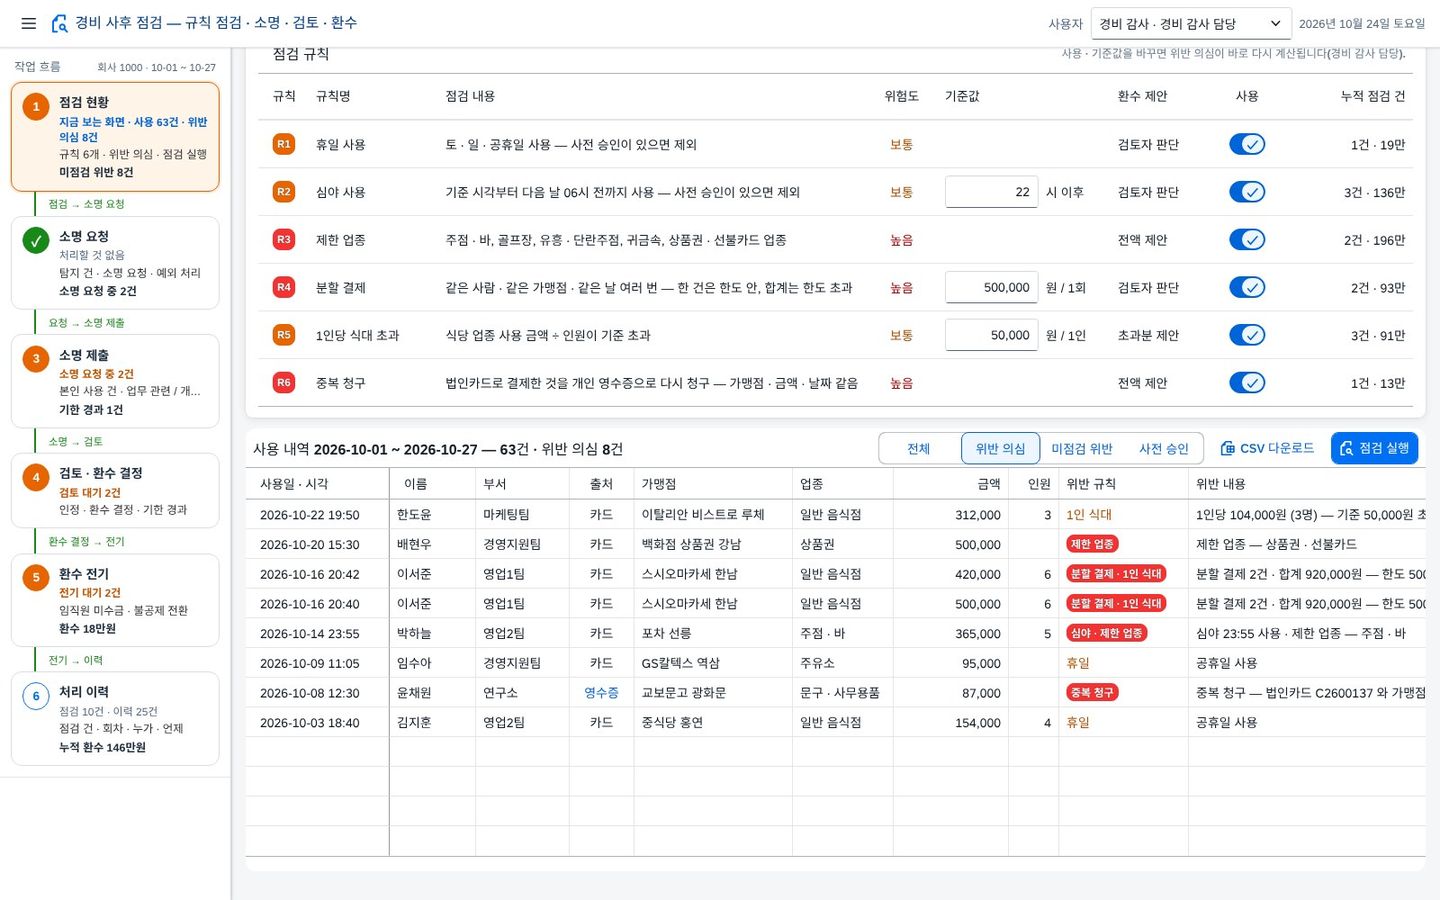Click step 4 circle for 검토 · 환수 결정
The width and height of the screenshot is (1440, 900).
(36, 477)
